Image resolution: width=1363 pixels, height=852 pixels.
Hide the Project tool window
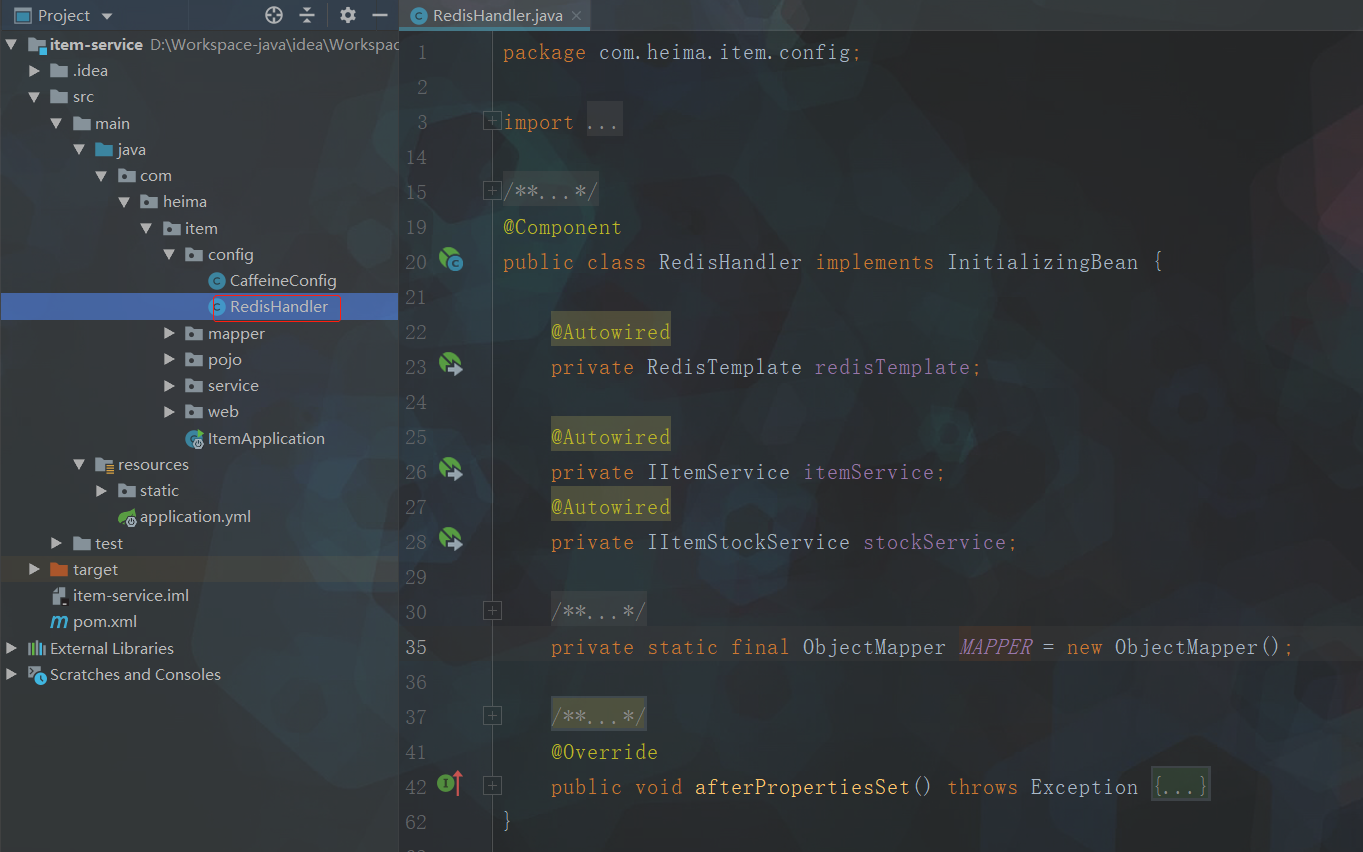click(380, 15)
